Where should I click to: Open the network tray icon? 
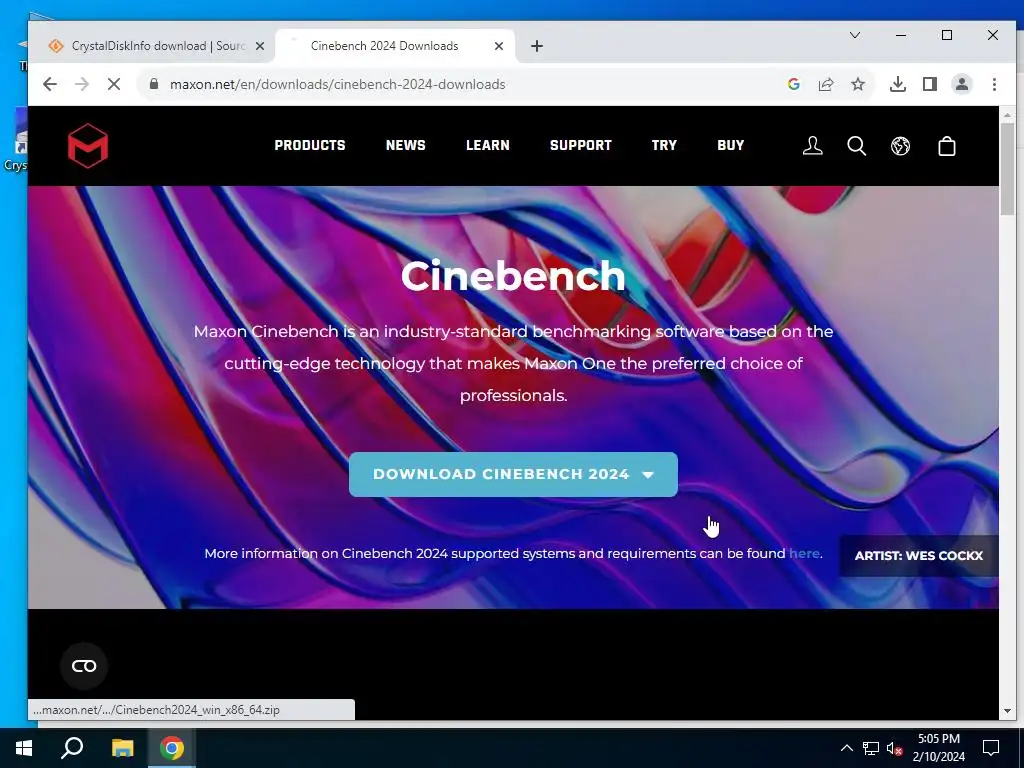(871, 748)
